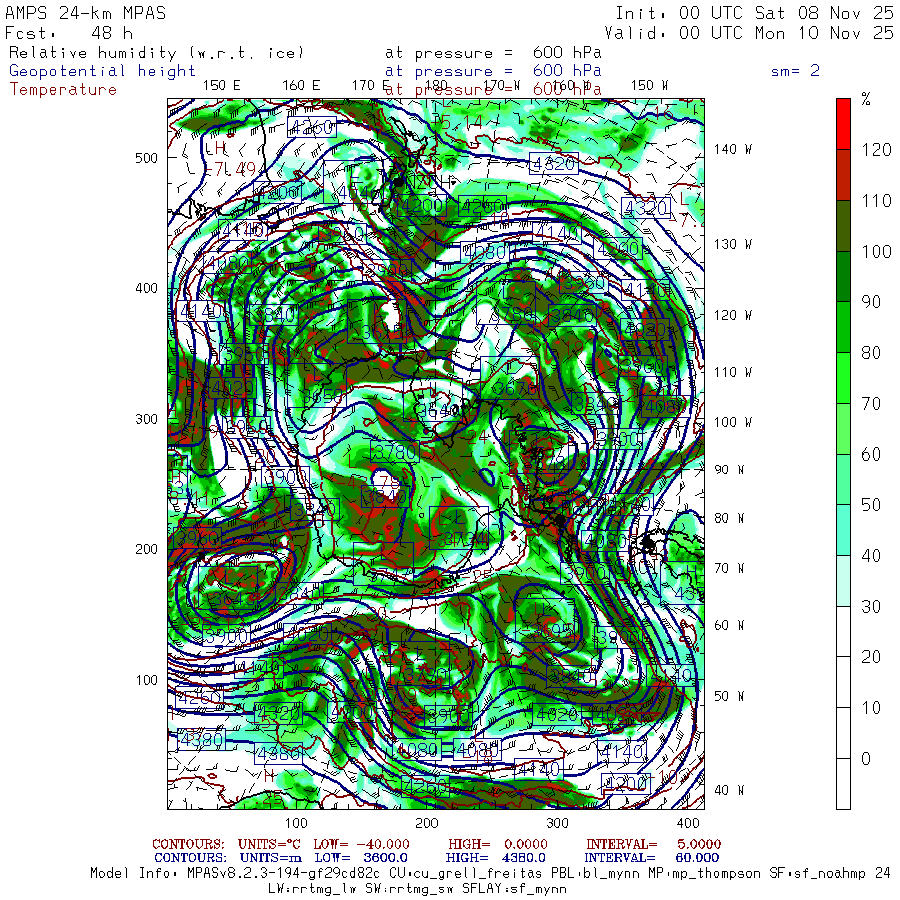900x900 pixels.
Task: Click the 'sm= 2' smoothing text
Action: coord(796,71)
